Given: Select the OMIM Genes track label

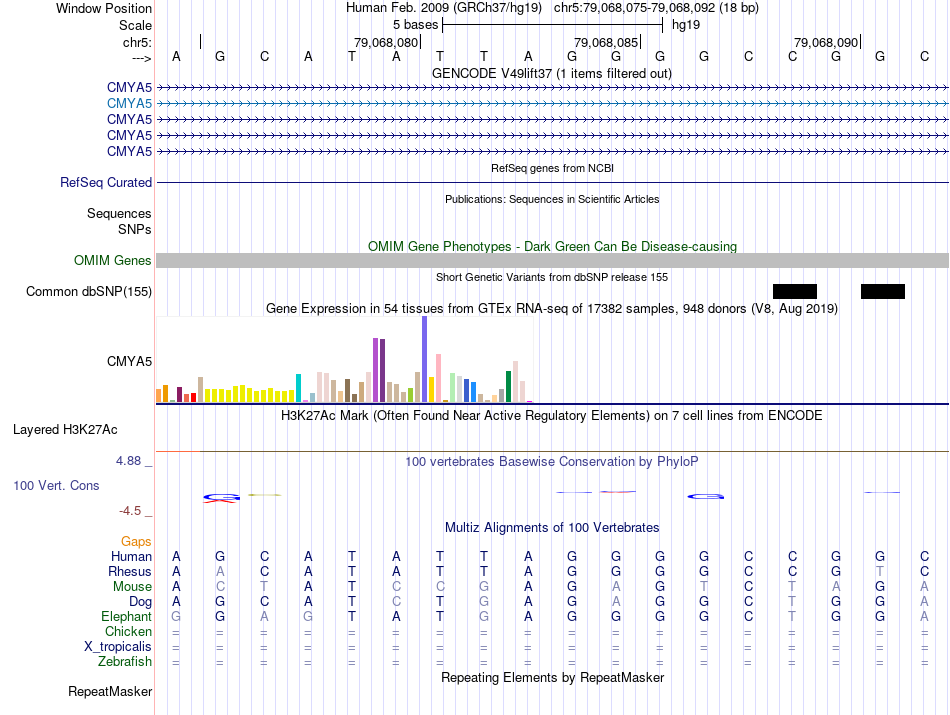Looking at the screenshot, I should click(113, 261).
